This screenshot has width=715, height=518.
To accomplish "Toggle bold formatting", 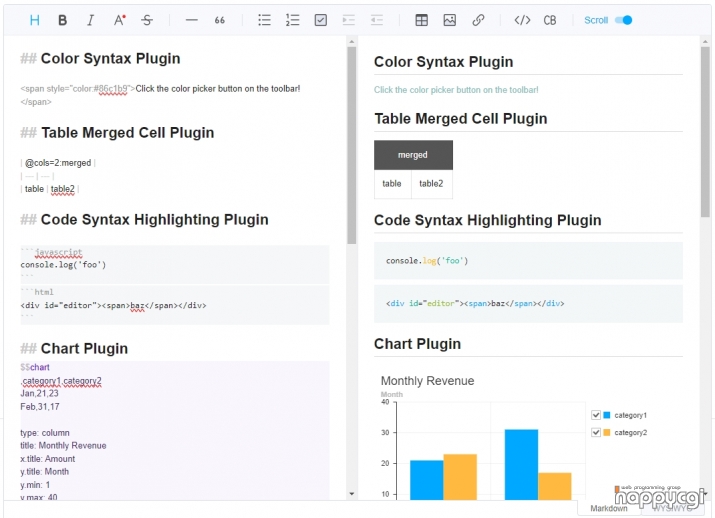I will 62,20.
